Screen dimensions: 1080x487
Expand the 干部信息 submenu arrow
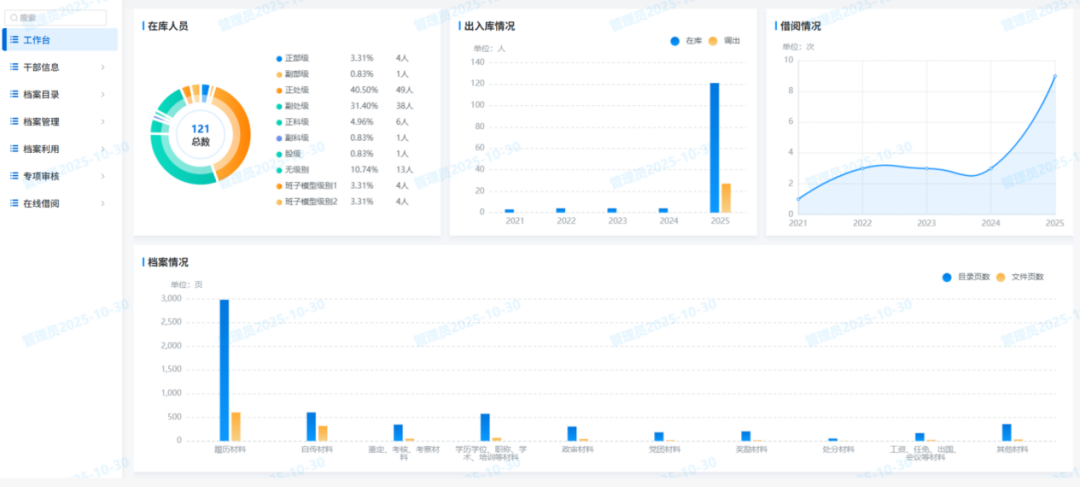[103, 67]
